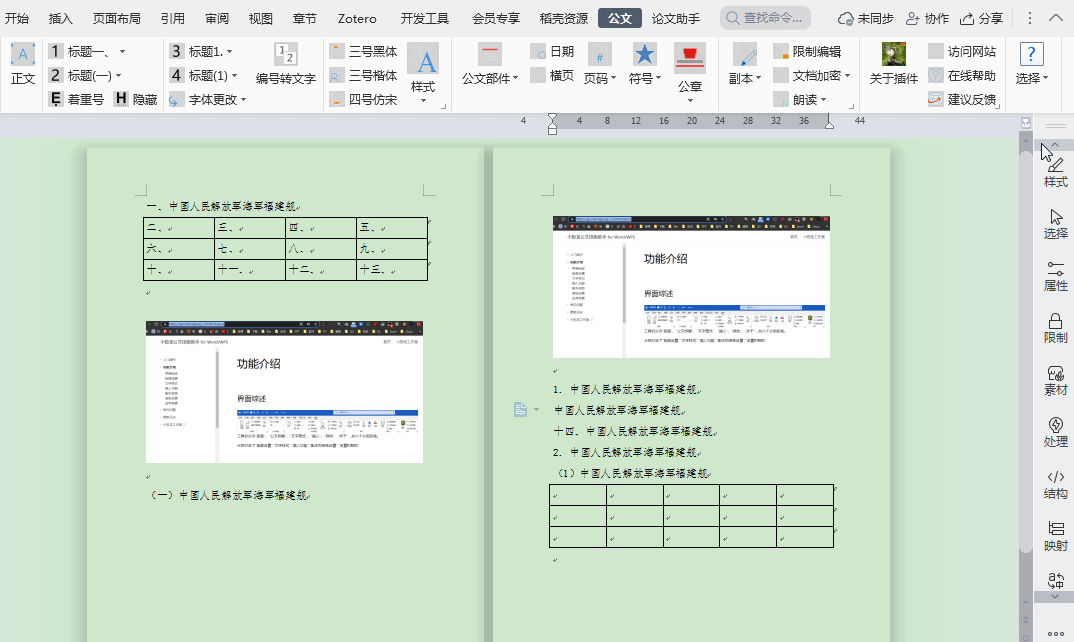Enable 限制编辑 restrict editing
Image resolution: width=1074 pixels, height=642 pixels.
click(x=807, y=51)
